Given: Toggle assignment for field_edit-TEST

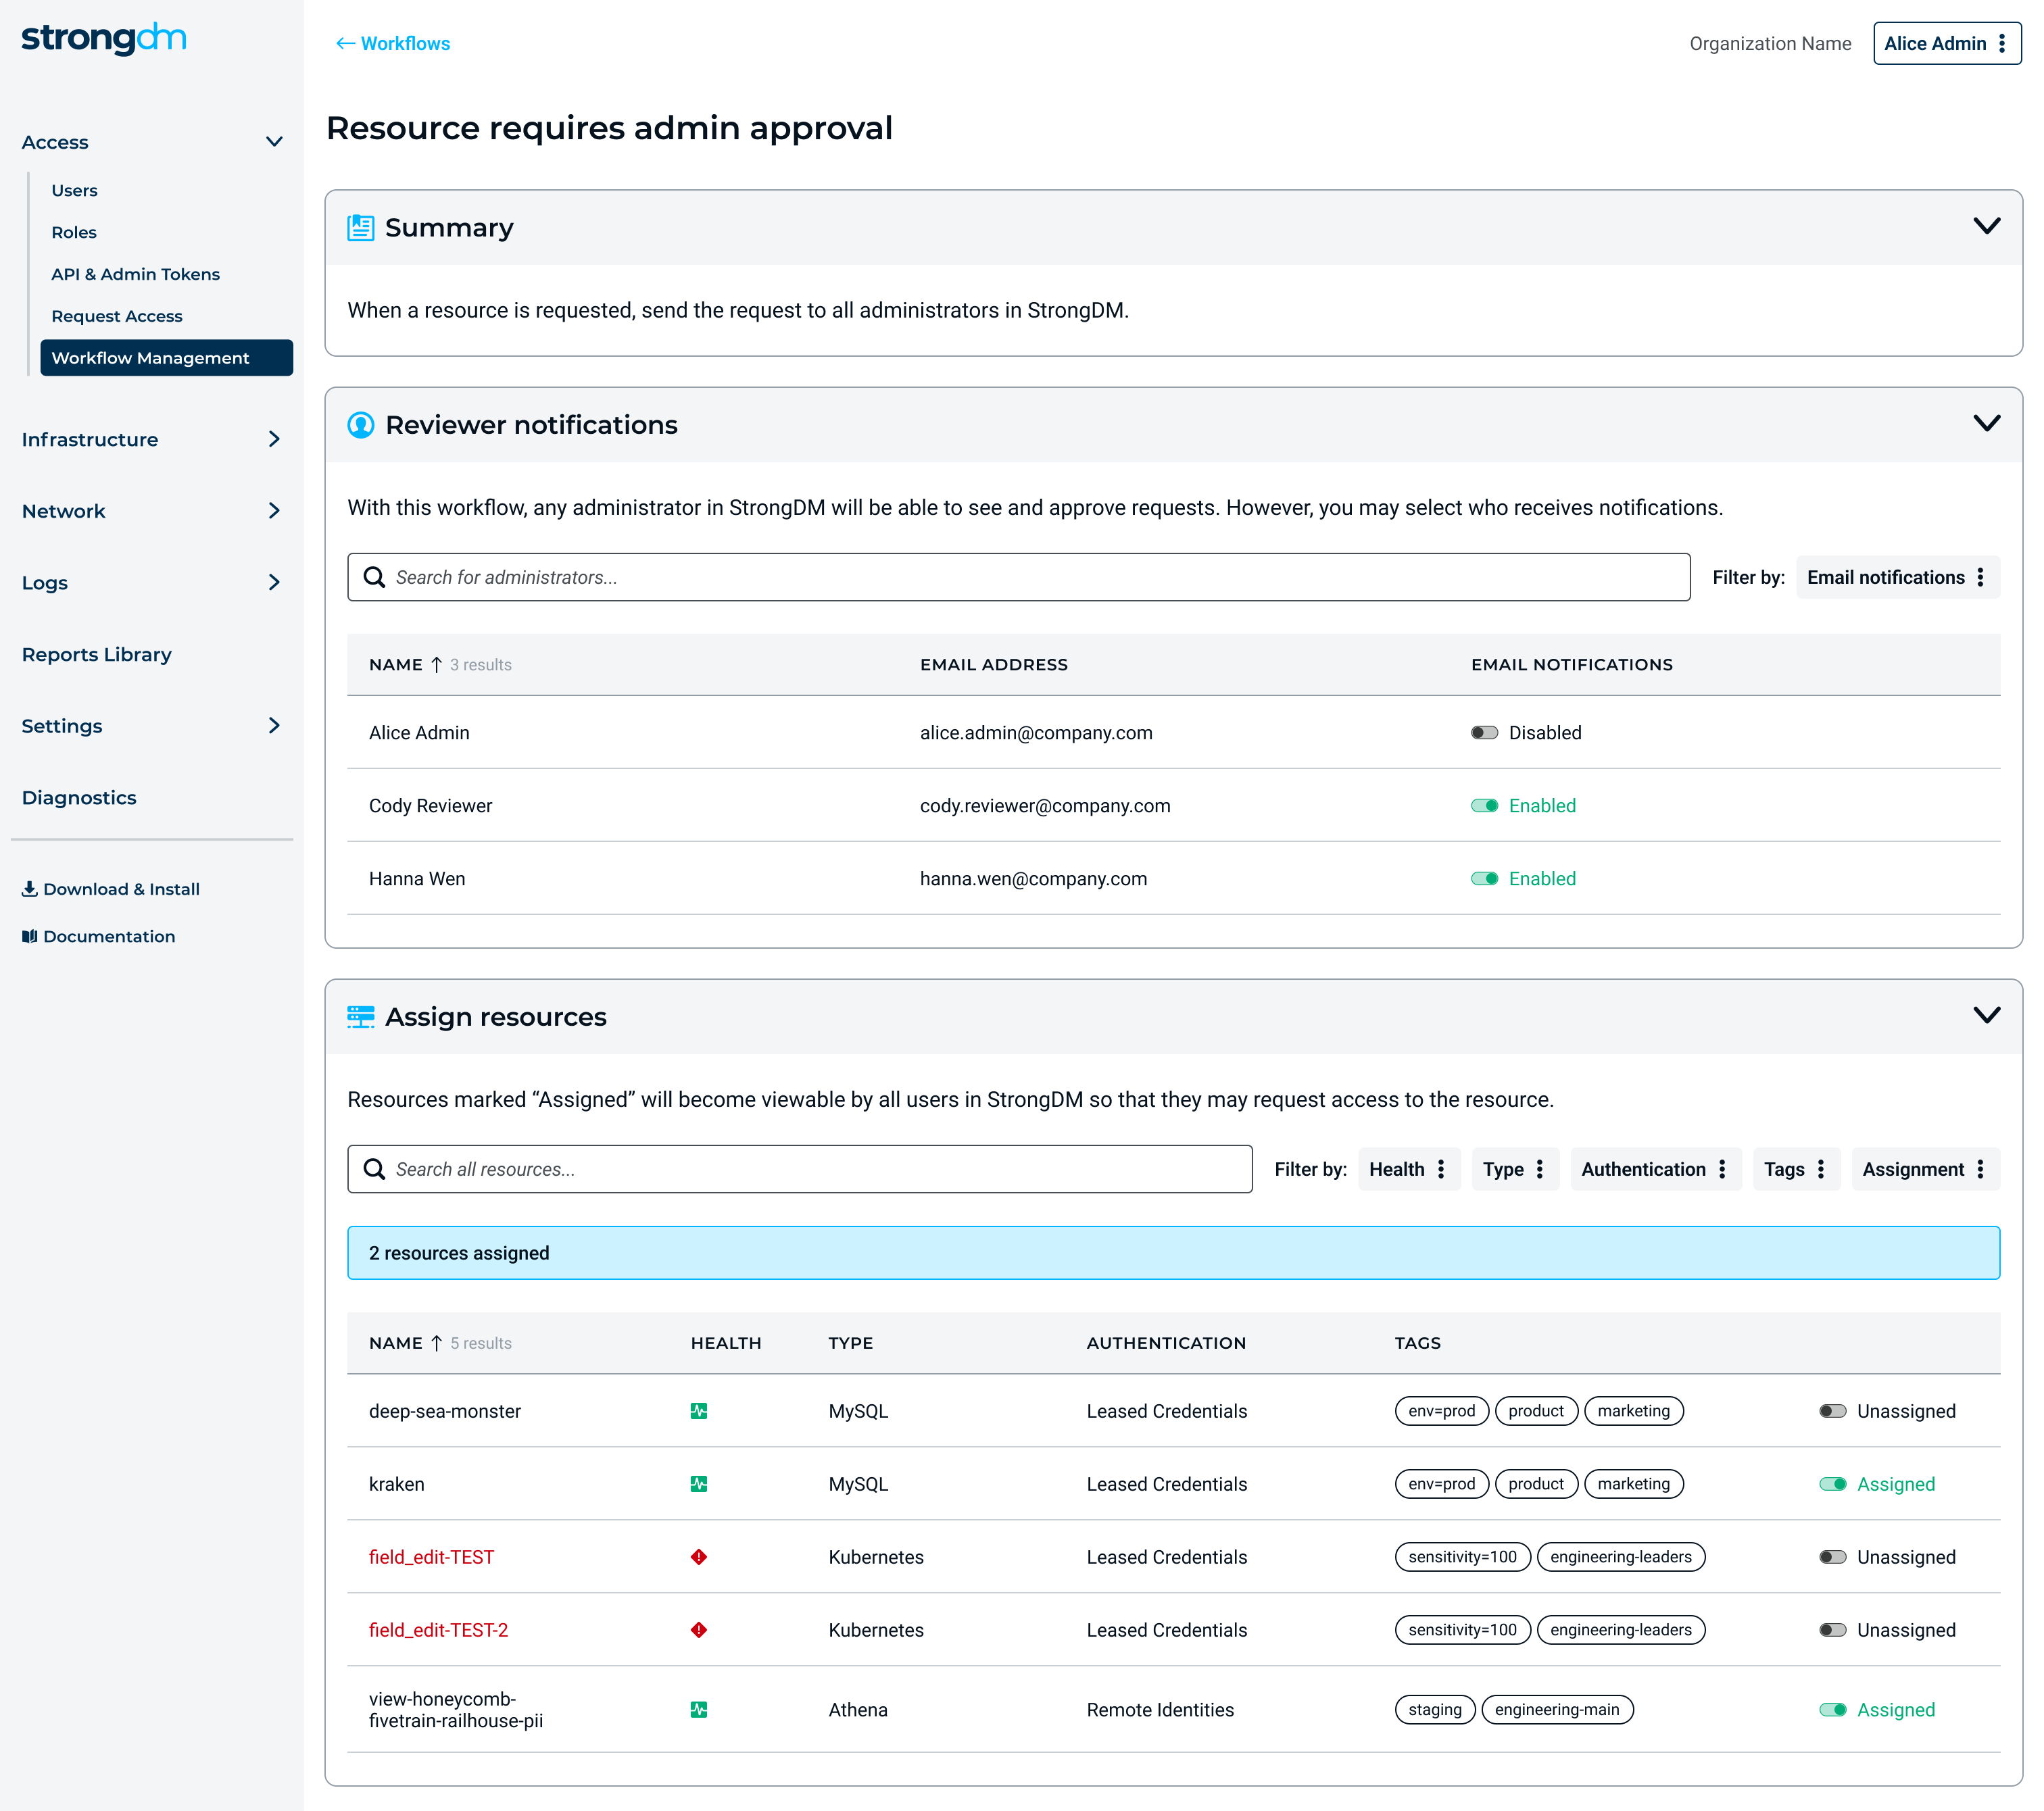Looking at the screenshot, I should click(1832, 1557).
